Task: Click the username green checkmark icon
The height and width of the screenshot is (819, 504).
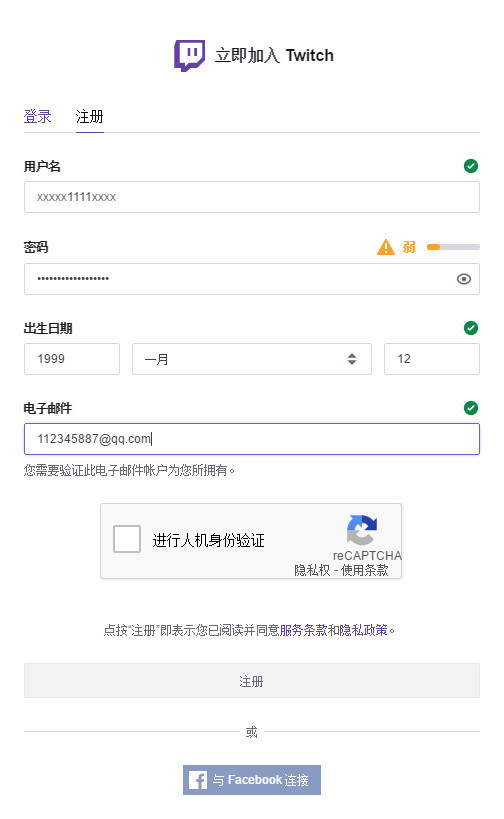Action: [471, 166]
